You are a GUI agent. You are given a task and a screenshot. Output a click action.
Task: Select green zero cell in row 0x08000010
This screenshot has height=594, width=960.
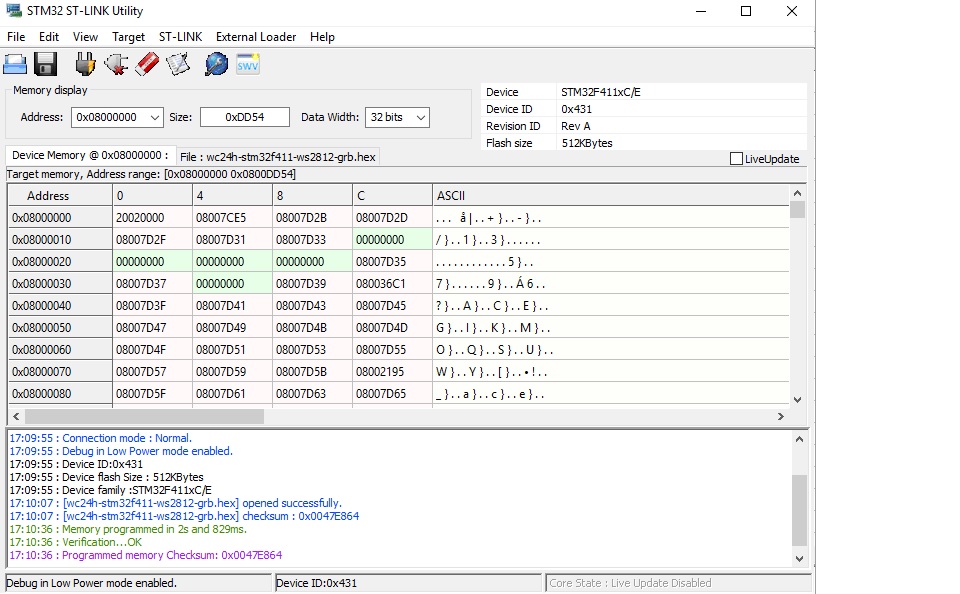(392, 240)
